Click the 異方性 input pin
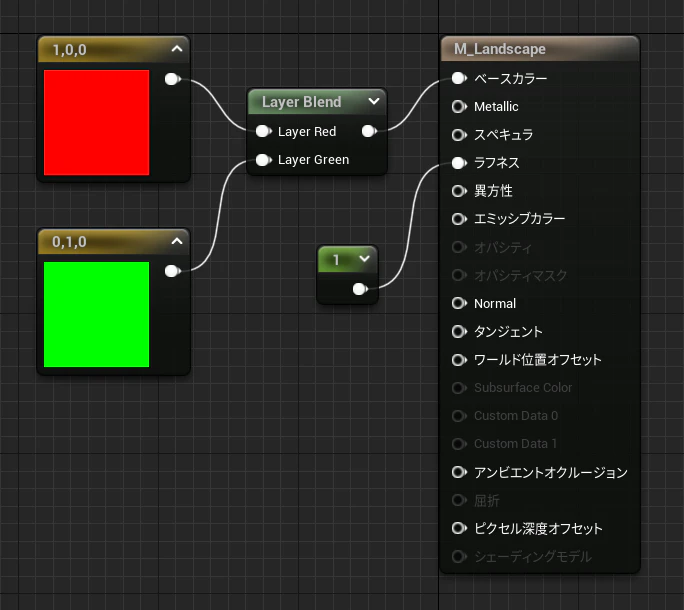 pyautogui.click(x=459, y=191)
